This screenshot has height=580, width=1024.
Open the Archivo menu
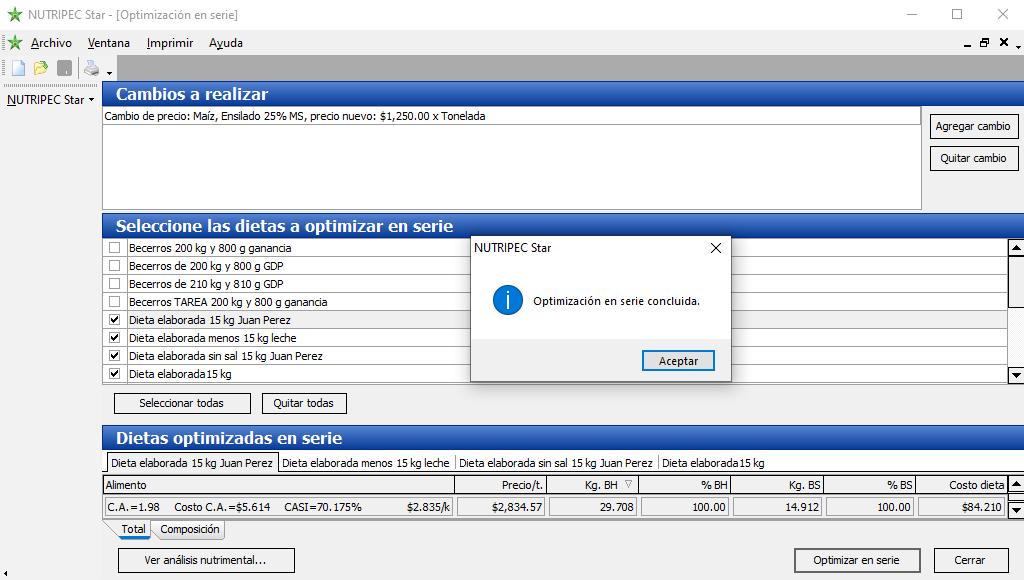click(x=51, y=43)
